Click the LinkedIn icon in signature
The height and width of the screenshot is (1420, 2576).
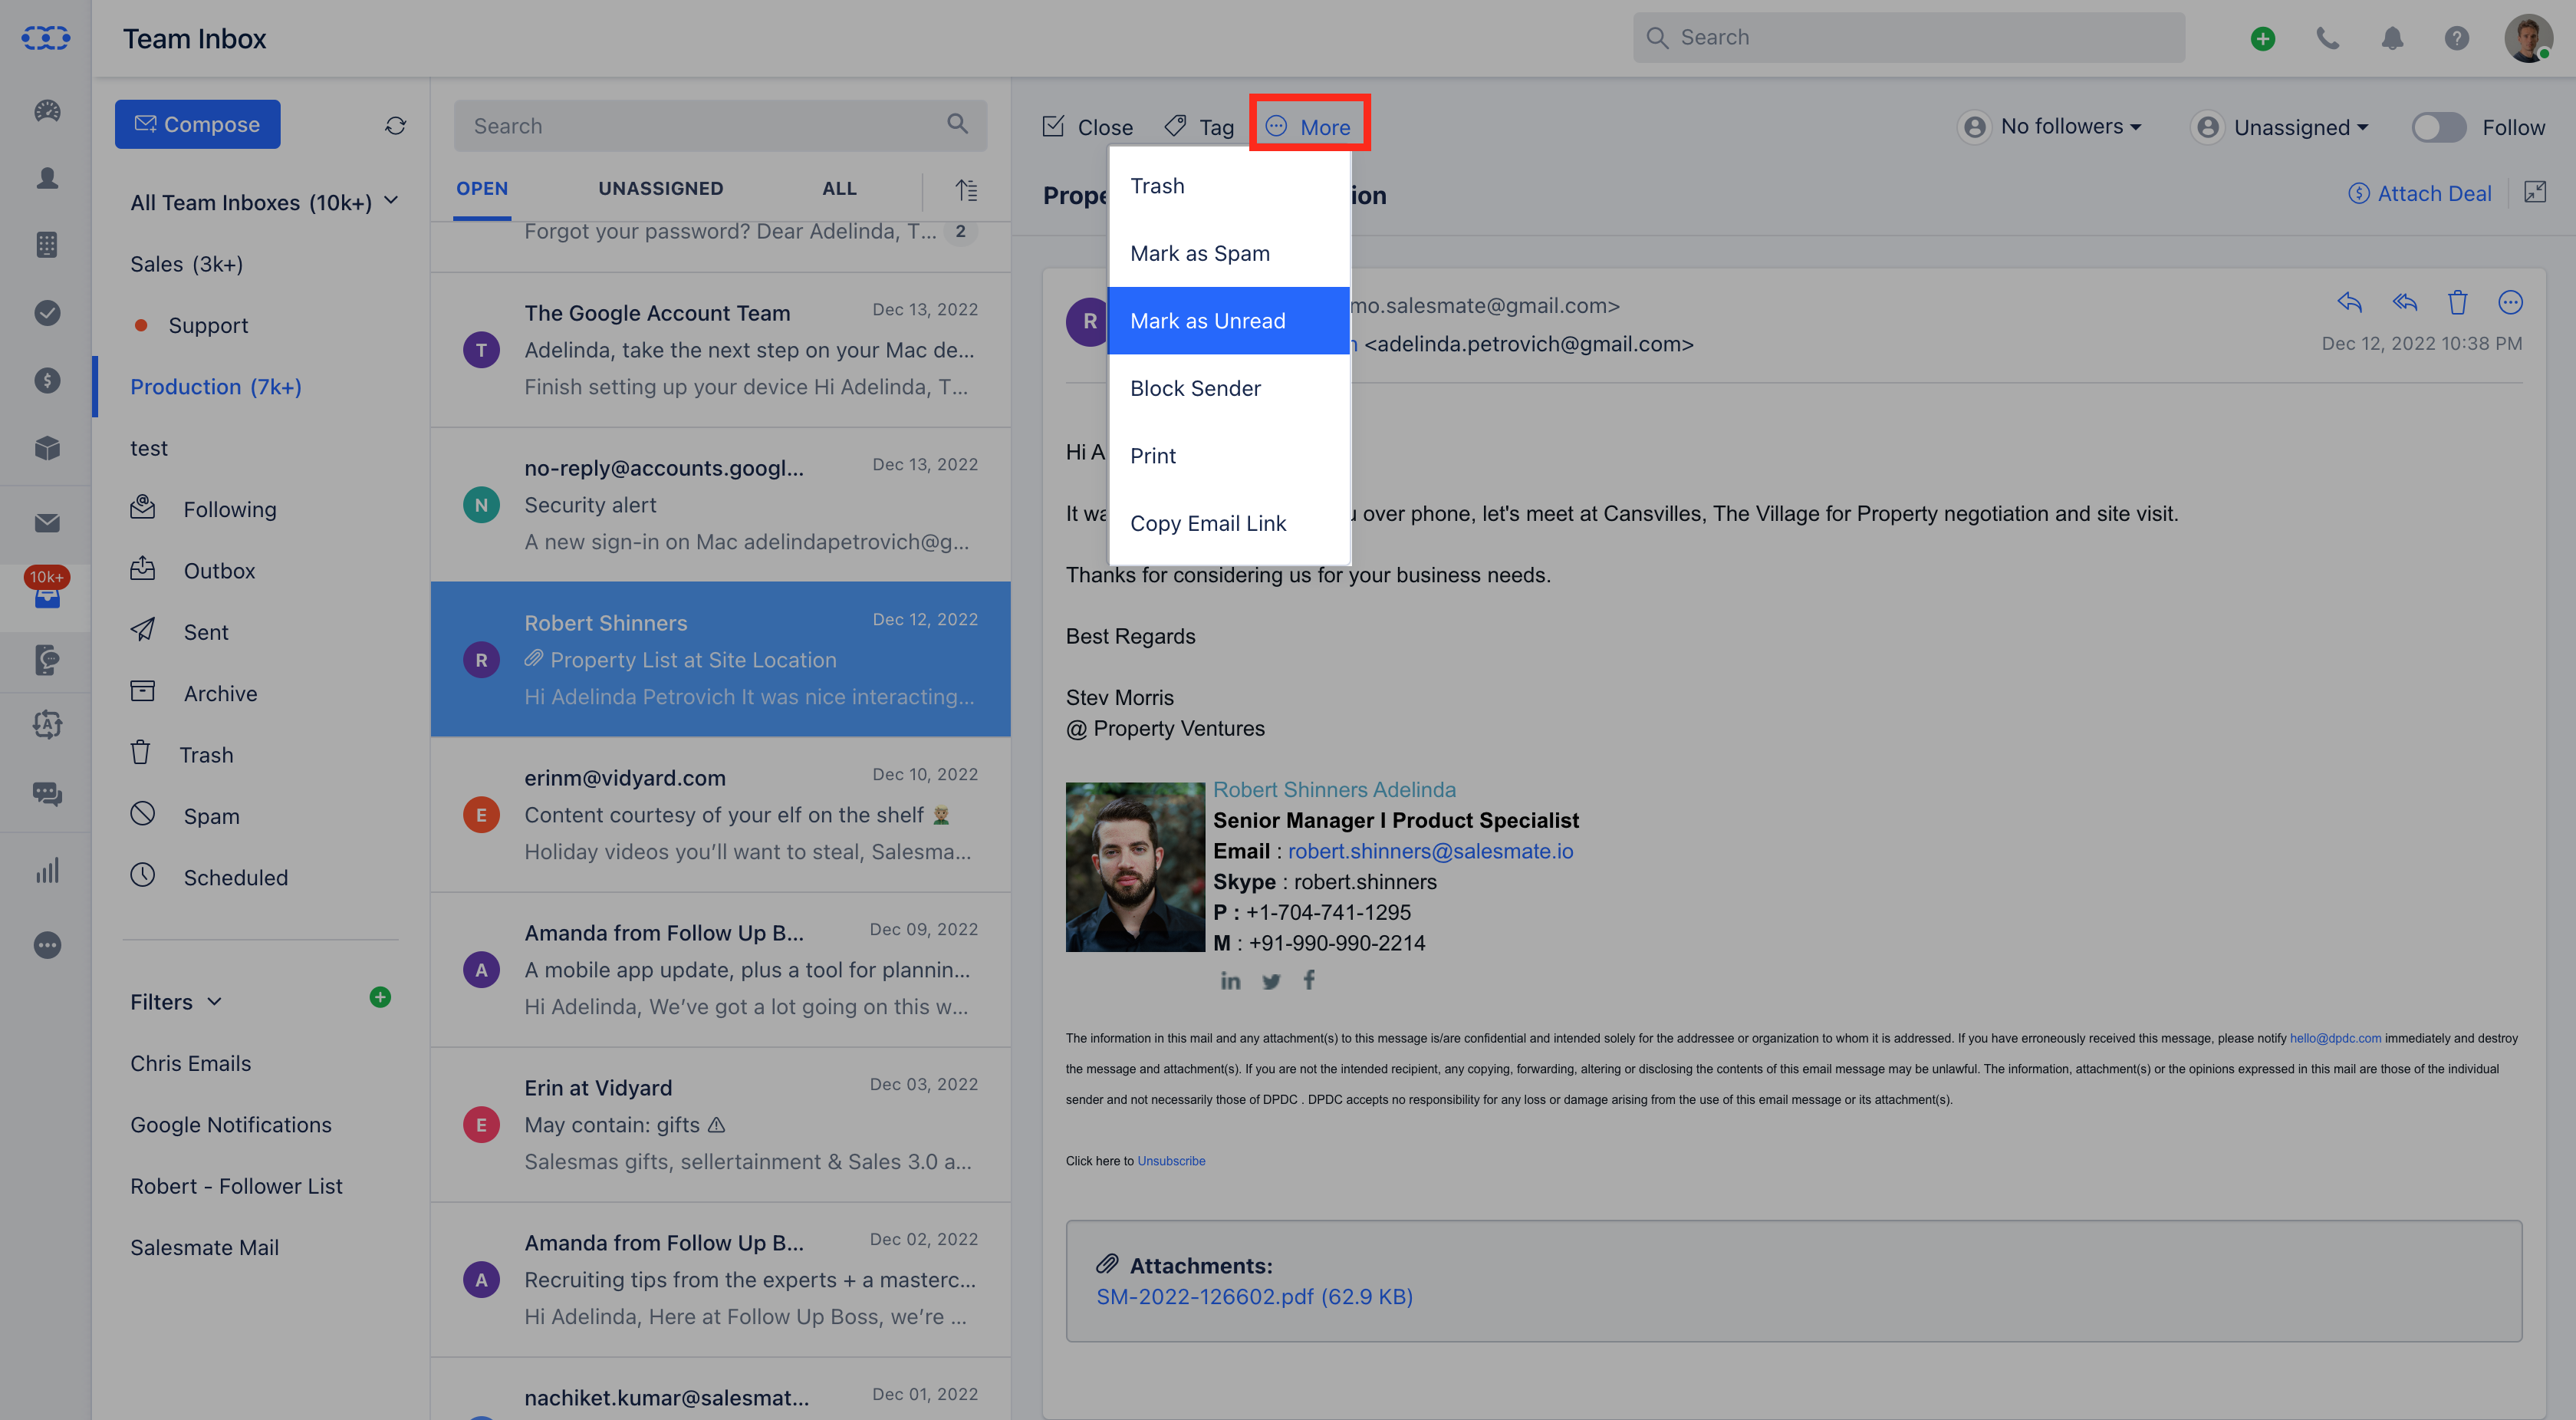pyautogui.click(x=1230, y=981)
